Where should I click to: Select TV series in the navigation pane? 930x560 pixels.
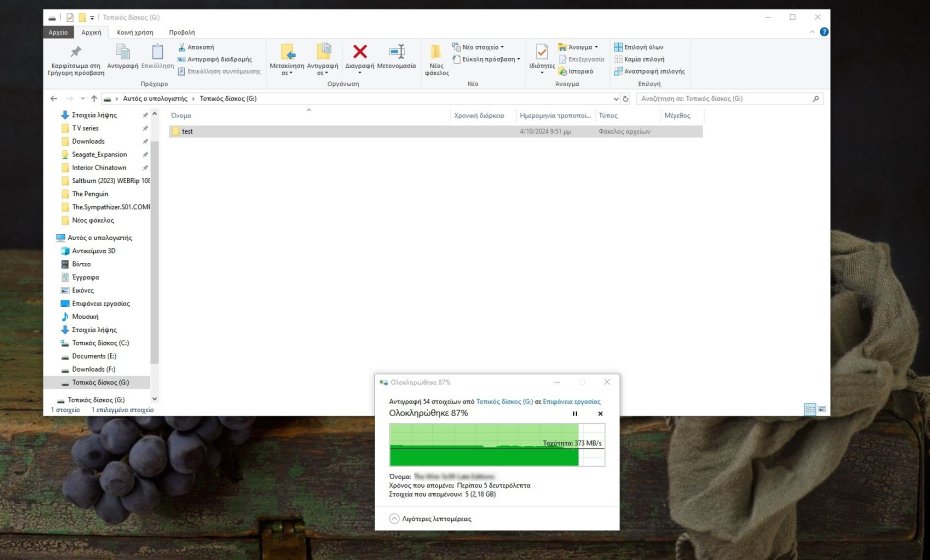(x=85, y=128)
